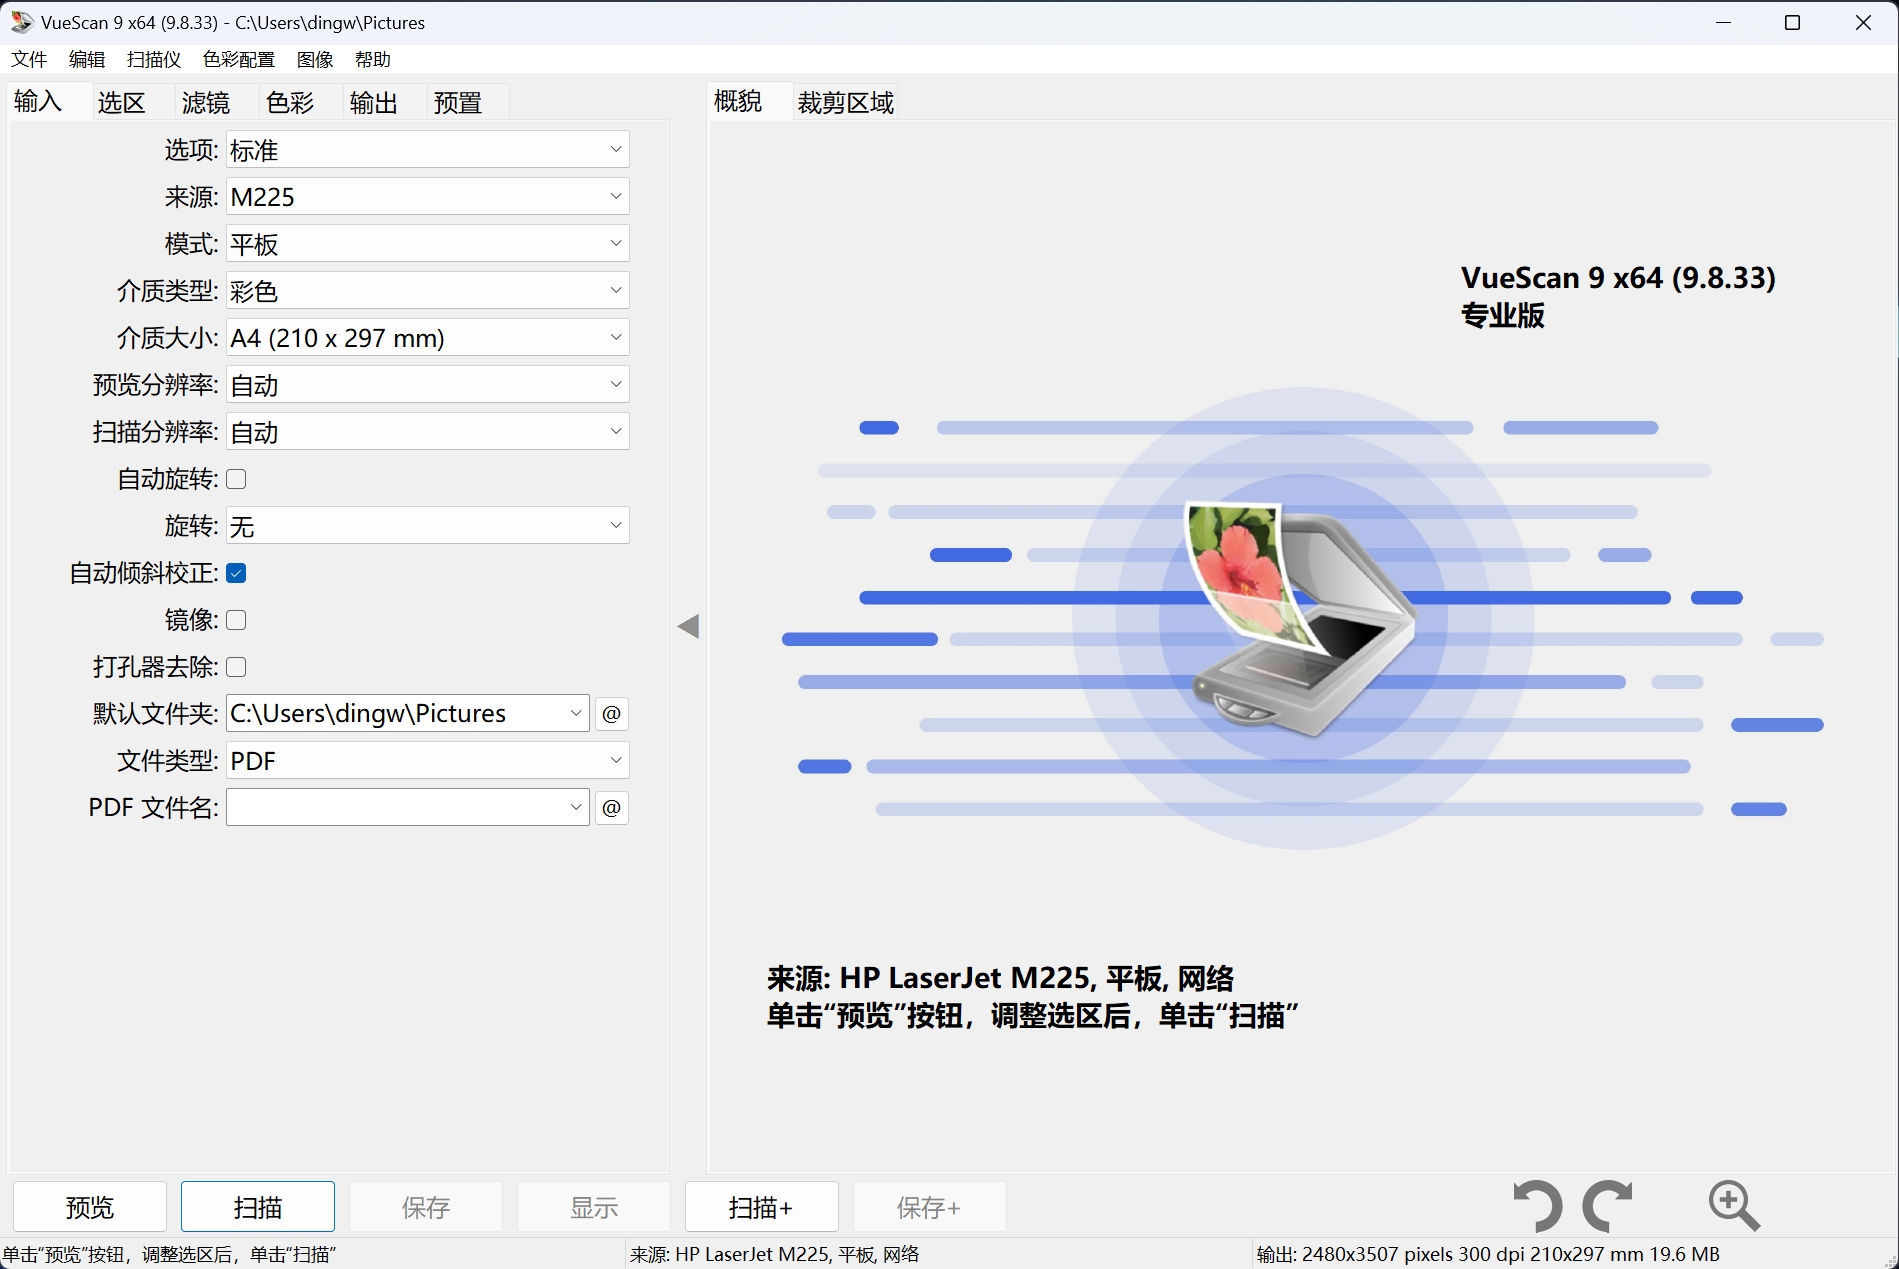Switch to the 滤镜 tab
Image resolution: width=1899 pixels, height=1269 pixels.
(206, 103)
